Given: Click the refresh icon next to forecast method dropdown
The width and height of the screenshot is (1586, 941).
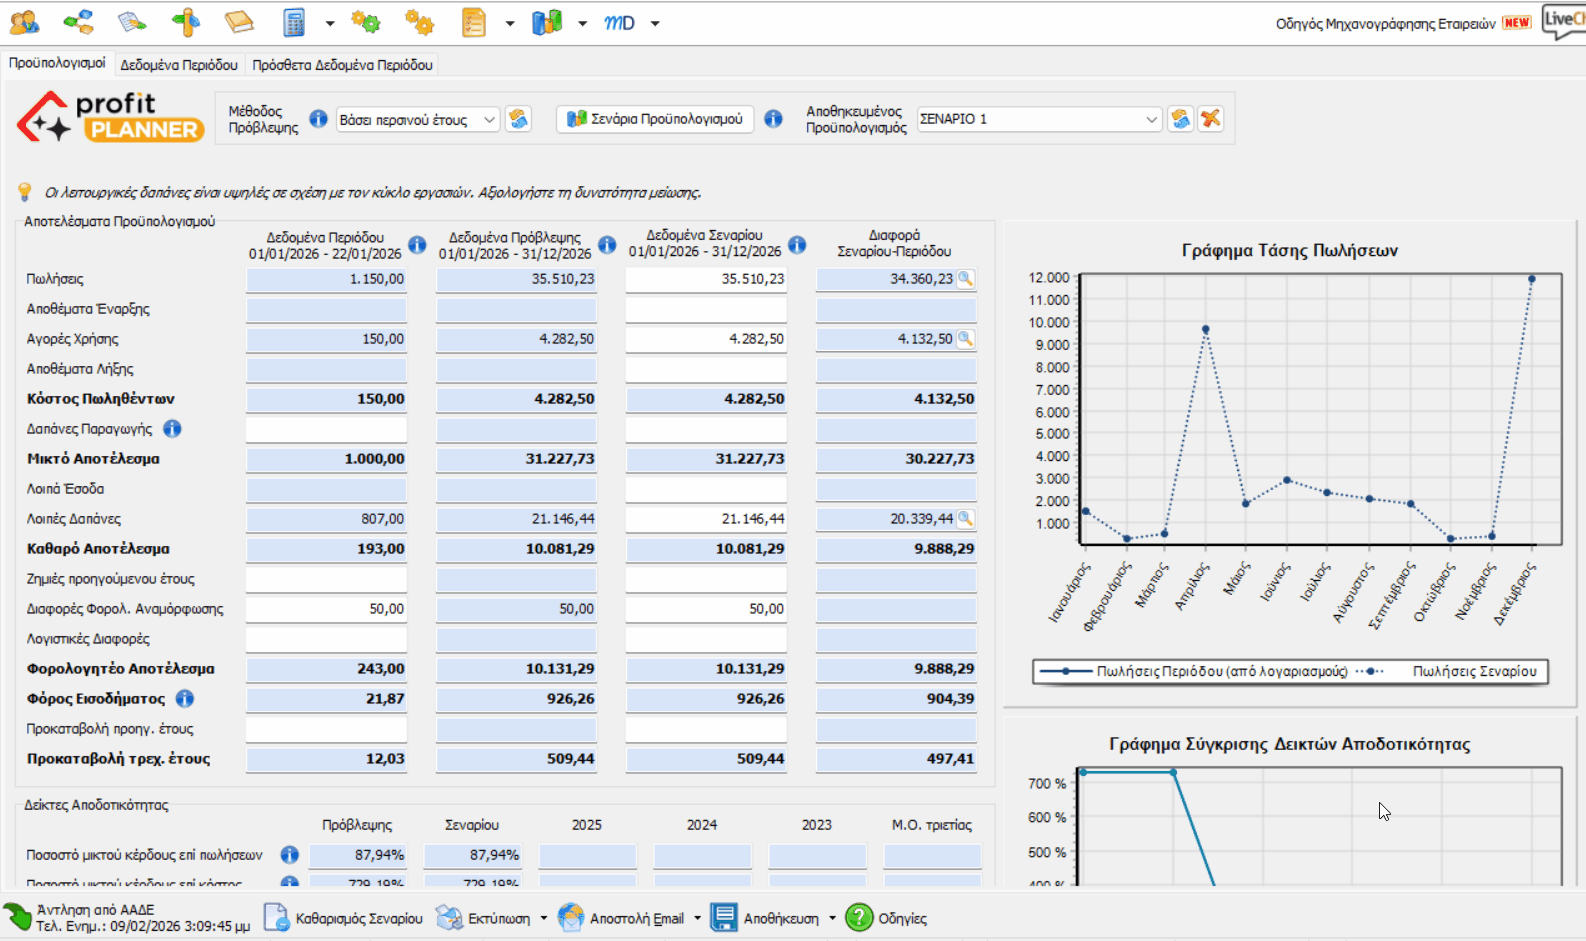Looking at the screenshot, I should 518,119.
